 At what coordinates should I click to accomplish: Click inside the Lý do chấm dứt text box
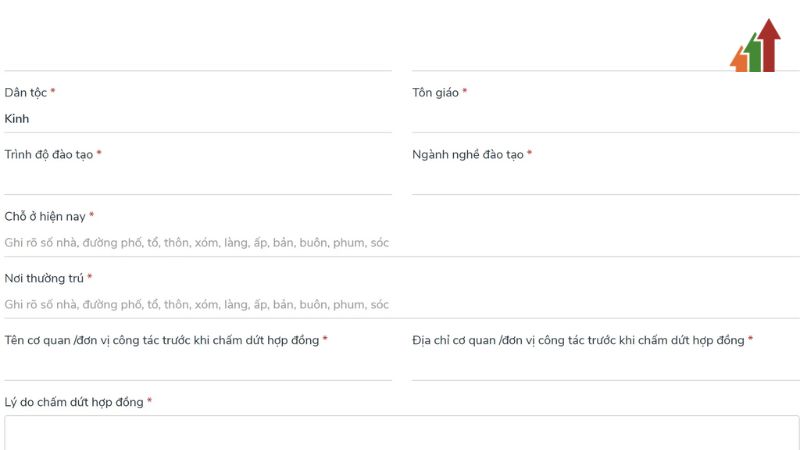401,433
